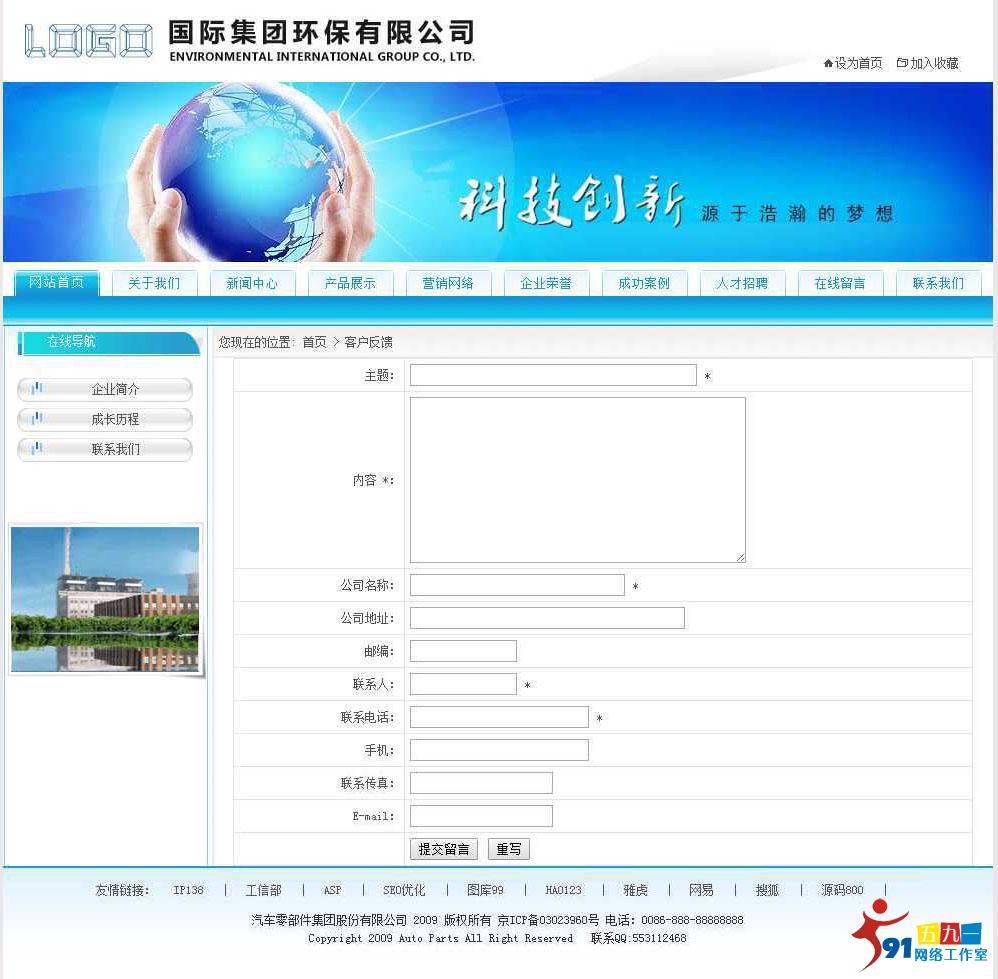This screenshot has width=998, height=979.
Task: Click the 主题 subject input field
Action: tap(553, 374)
